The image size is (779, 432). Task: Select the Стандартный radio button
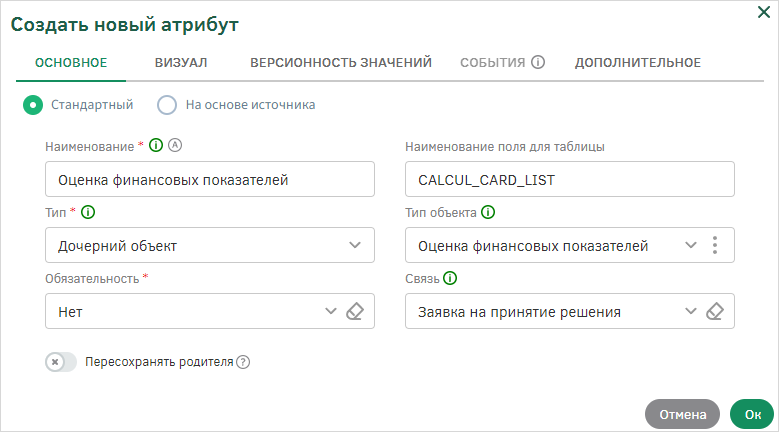pos(33,105)
